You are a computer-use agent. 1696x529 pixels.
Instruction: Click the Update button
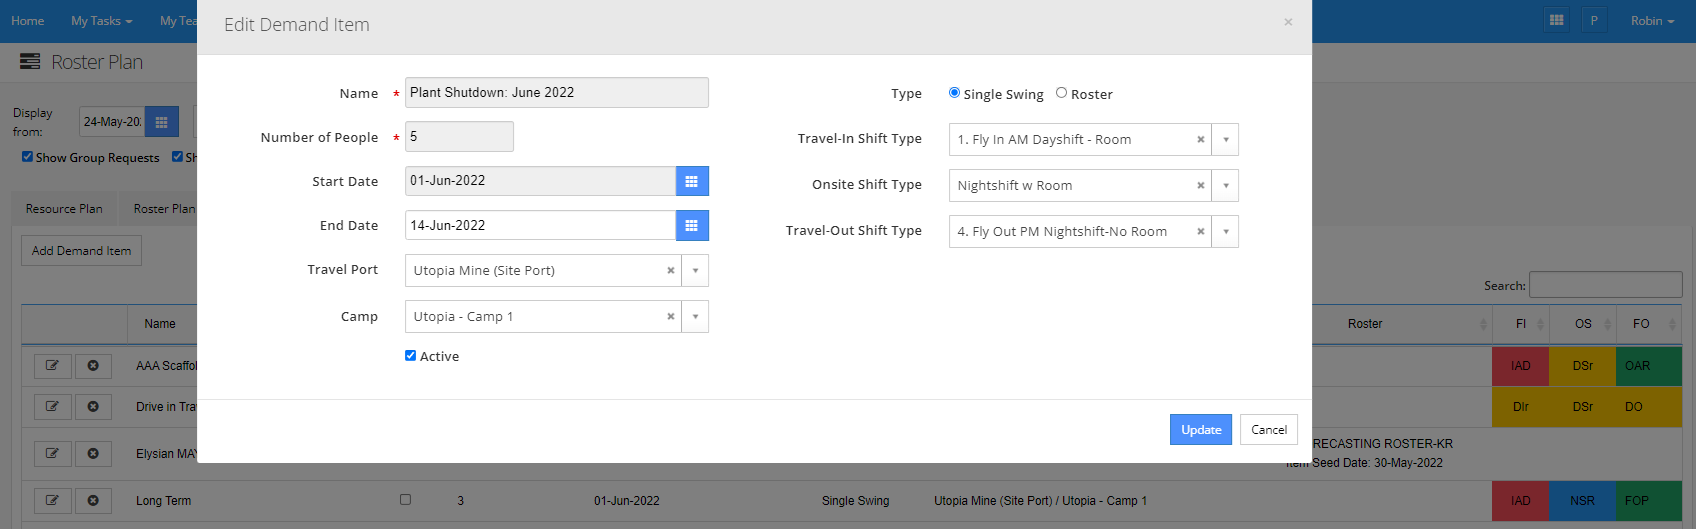pyautogui.click(x=1201, y=430)
